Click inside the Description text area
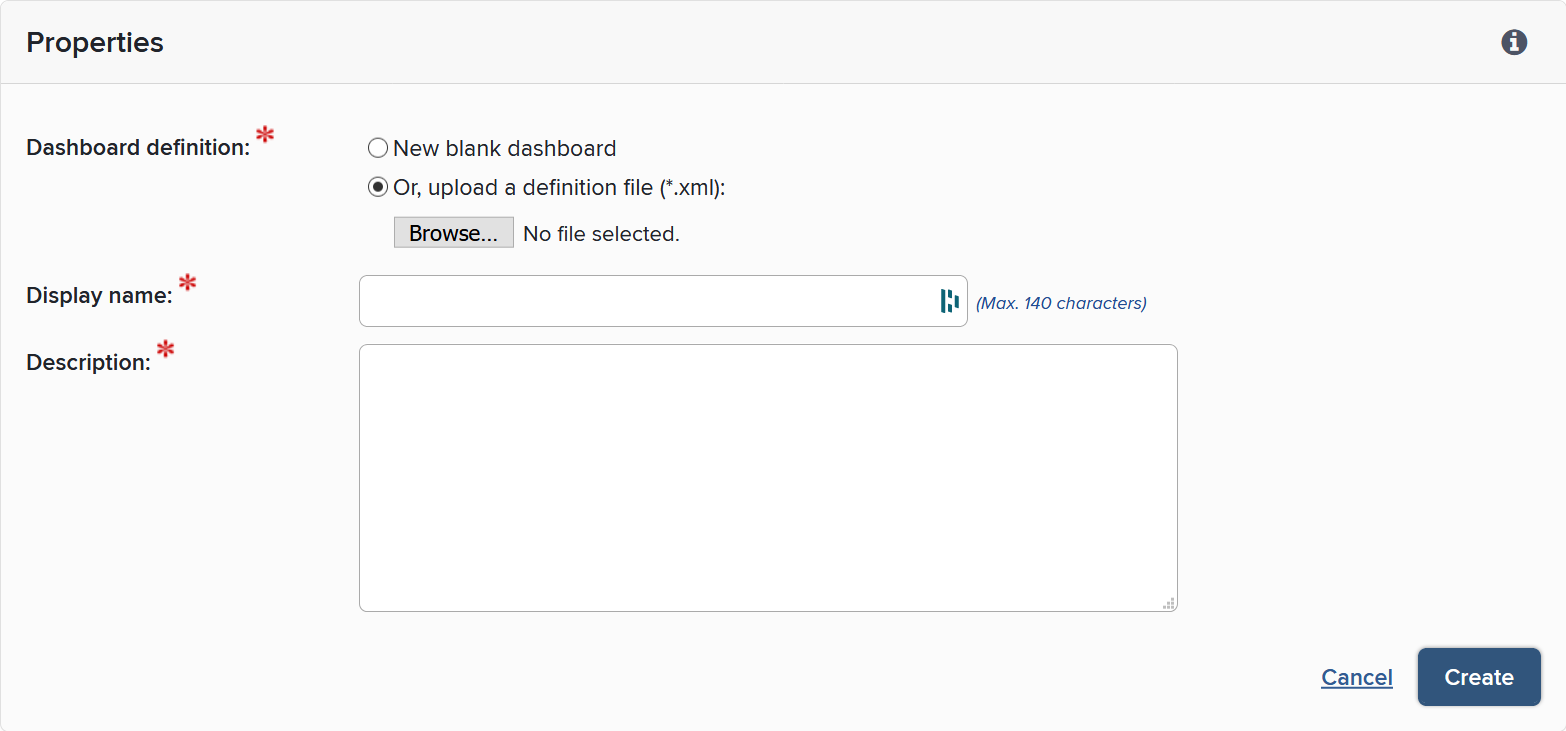The width and height of the screenshot is (1566, 731). 767,477
